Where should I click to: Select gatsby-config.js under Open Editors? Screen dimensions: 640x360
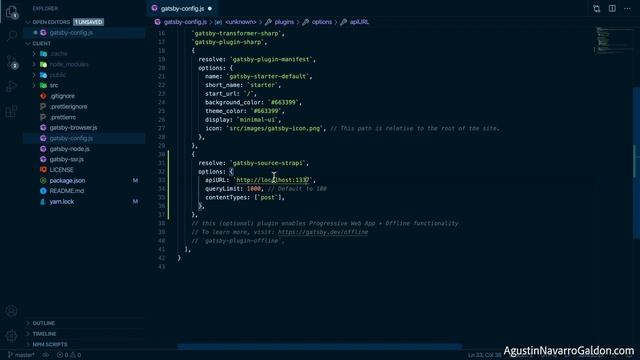84,33
